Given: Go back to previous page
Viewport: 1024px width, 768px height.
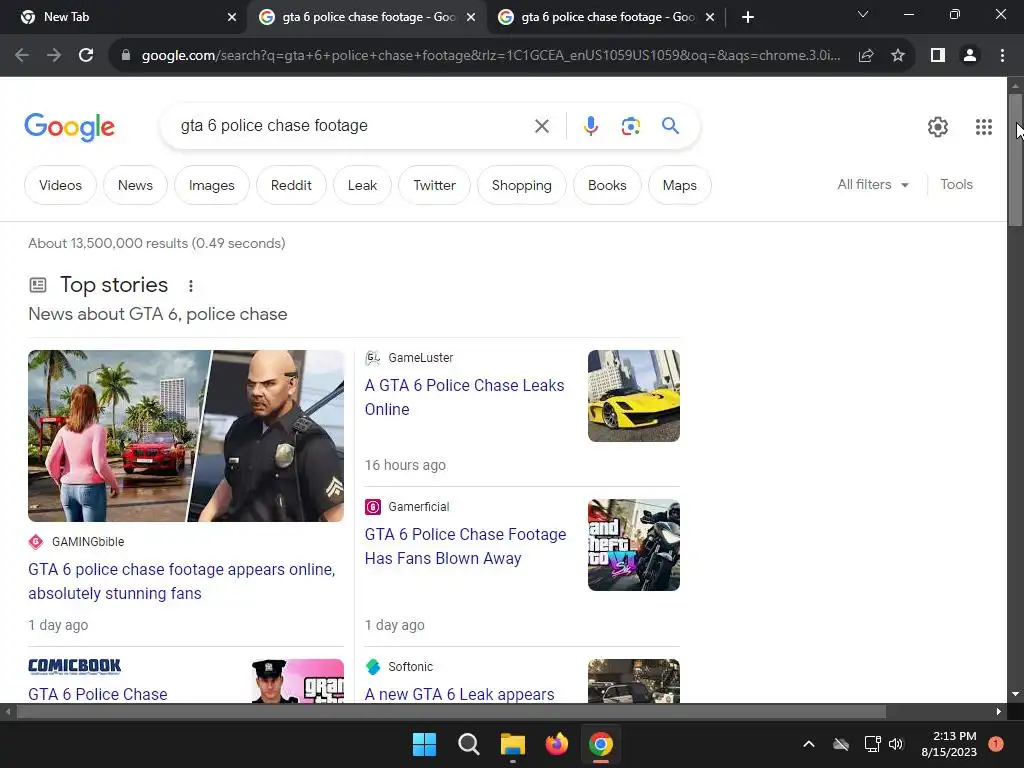Looking at the screenshot, I should pyautogui.click(x=22, y=56).
